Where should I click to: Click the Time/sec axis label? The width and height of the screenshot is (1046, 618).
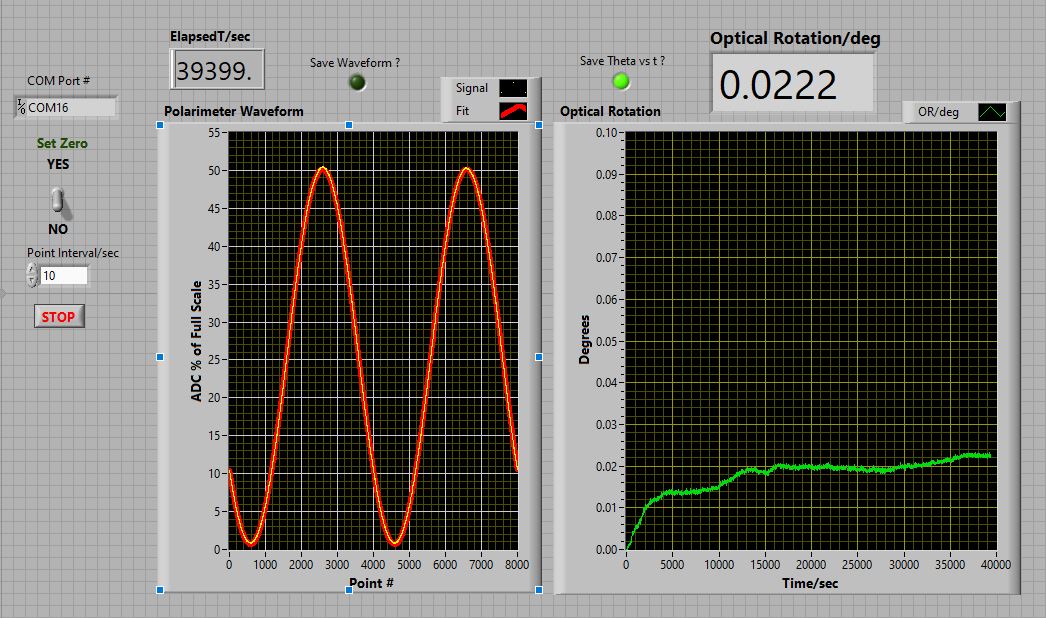tap(811, 583)
